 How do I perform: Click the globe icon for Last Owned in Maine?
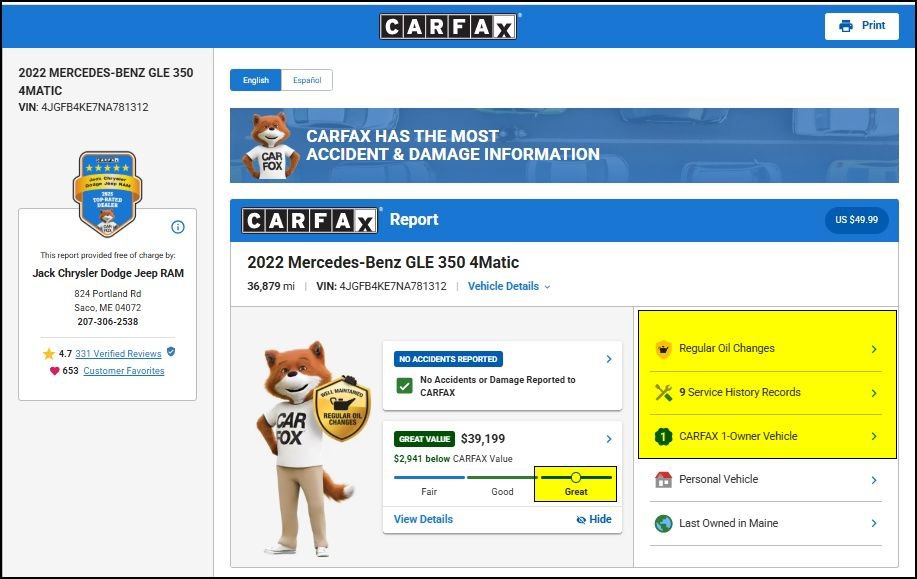point(663,523)
